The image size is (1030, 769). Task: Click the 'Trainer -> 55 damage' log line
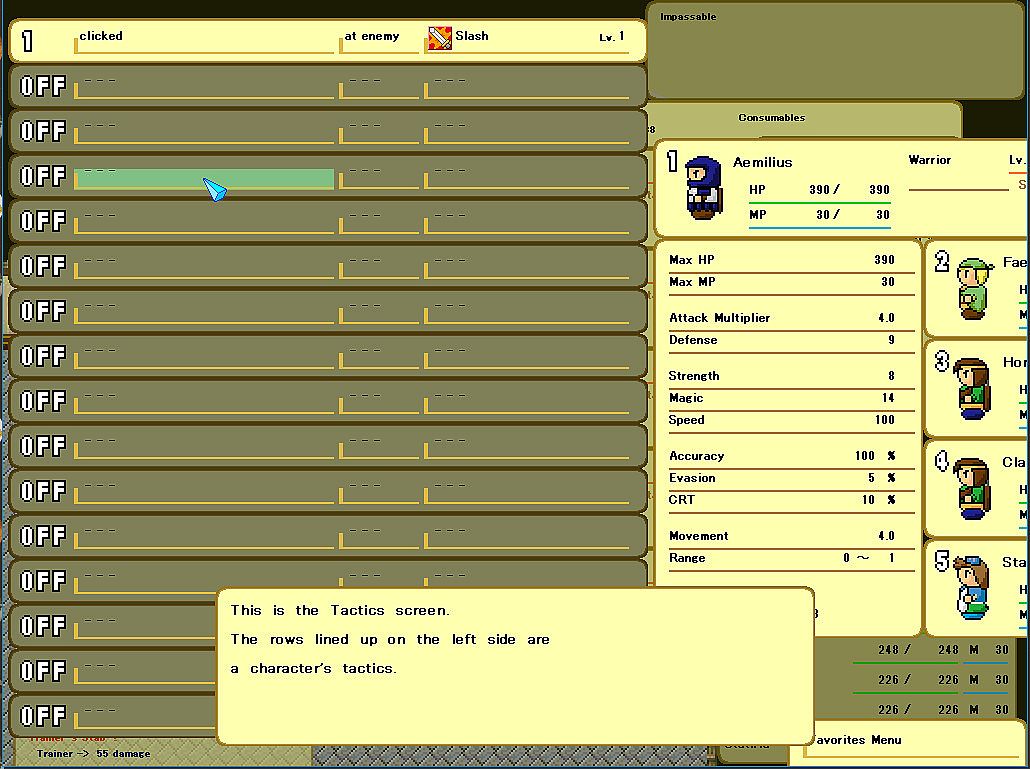(93, 754)
